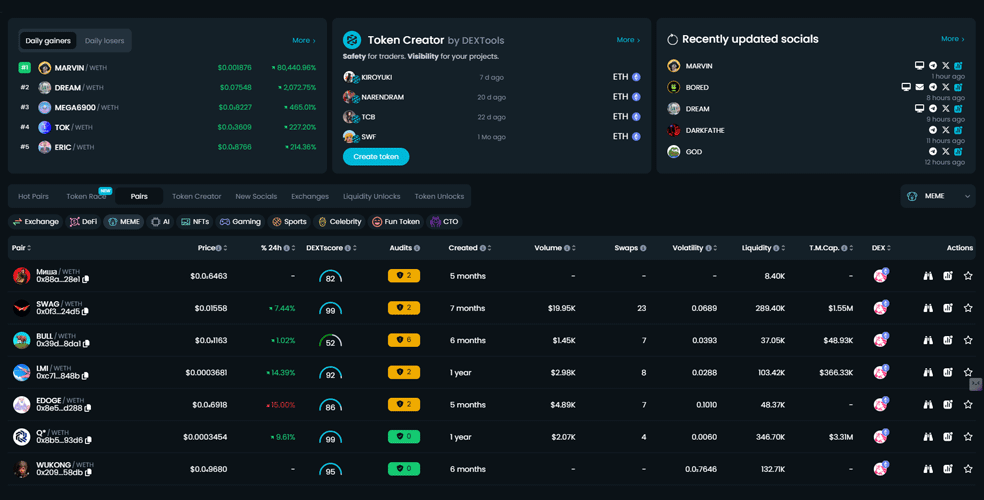Open GOD's blue chart icon in socials
This screenshot has width=984, height=500.
(958, 151)
